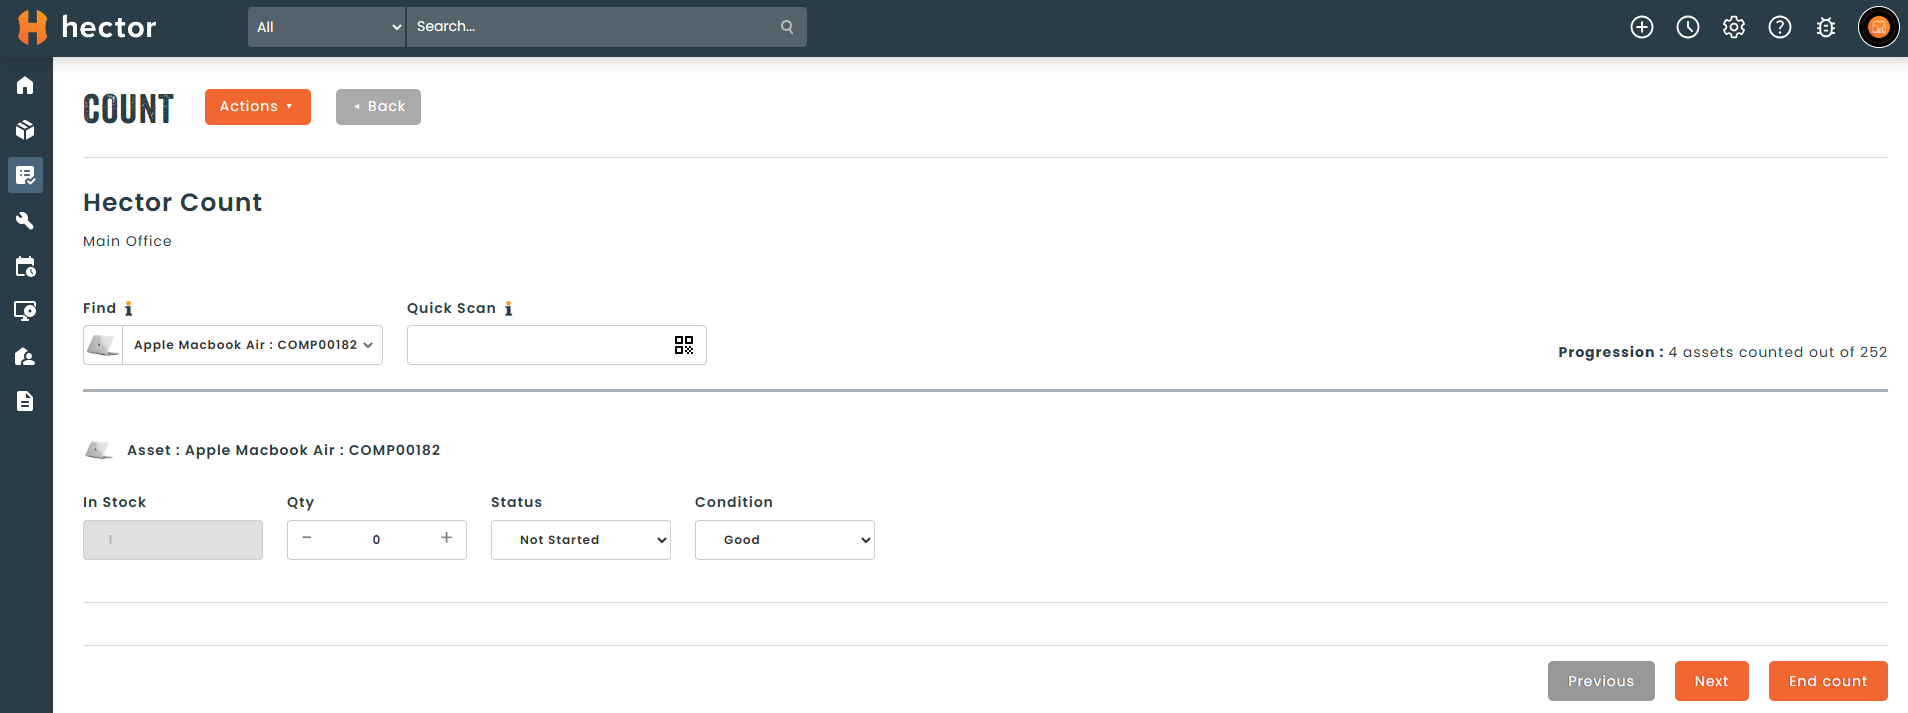Click the End count button

click(x=1828, y=681)
